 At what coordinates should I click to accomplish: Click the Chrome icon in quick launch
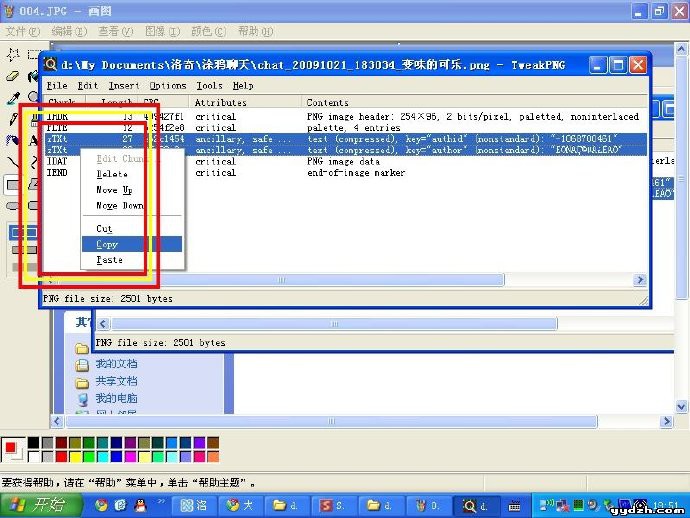pyautogui.click(x=101, y=505)
